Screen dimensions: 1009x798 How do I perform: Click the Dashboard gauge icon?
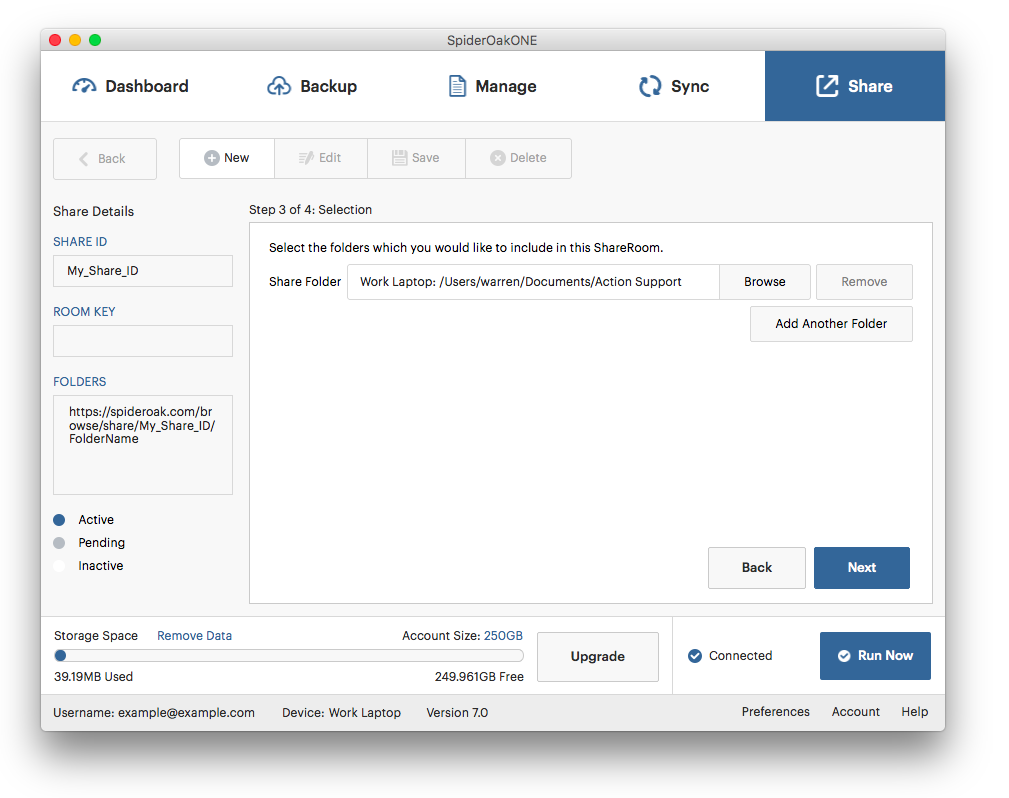84,86
